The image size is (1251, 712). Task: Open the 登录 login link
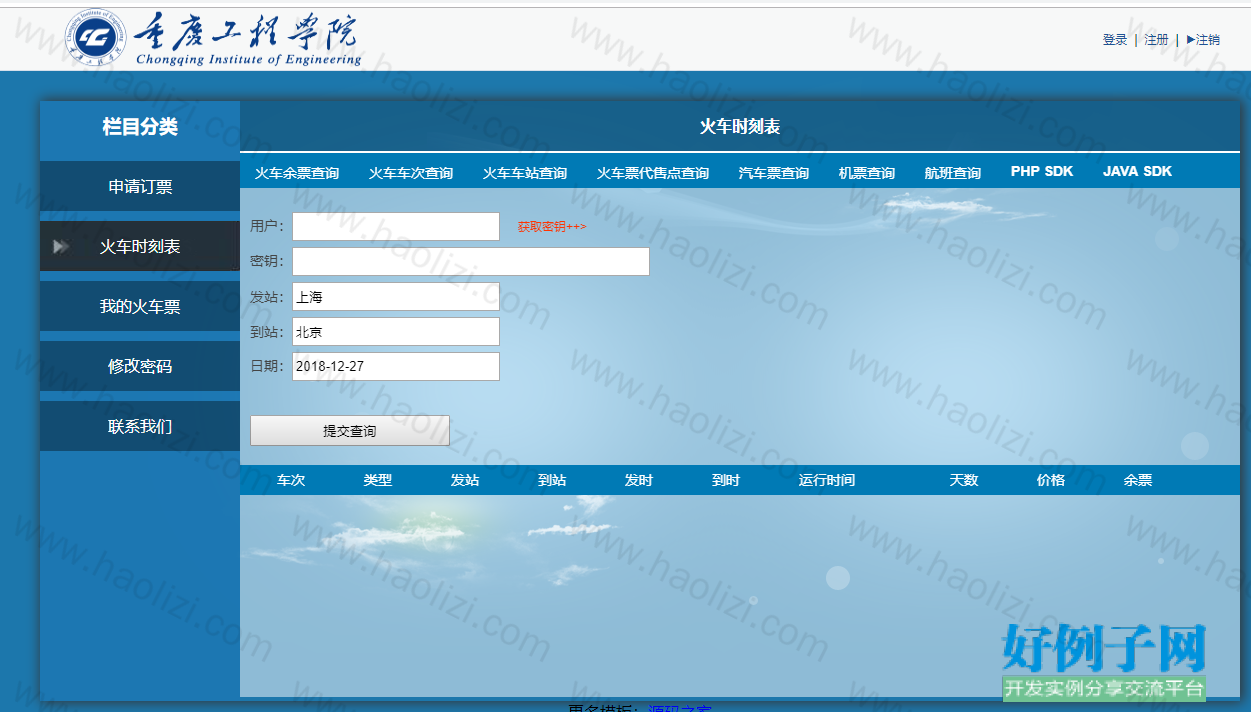pyautogui.click(x=1115, y=40)
